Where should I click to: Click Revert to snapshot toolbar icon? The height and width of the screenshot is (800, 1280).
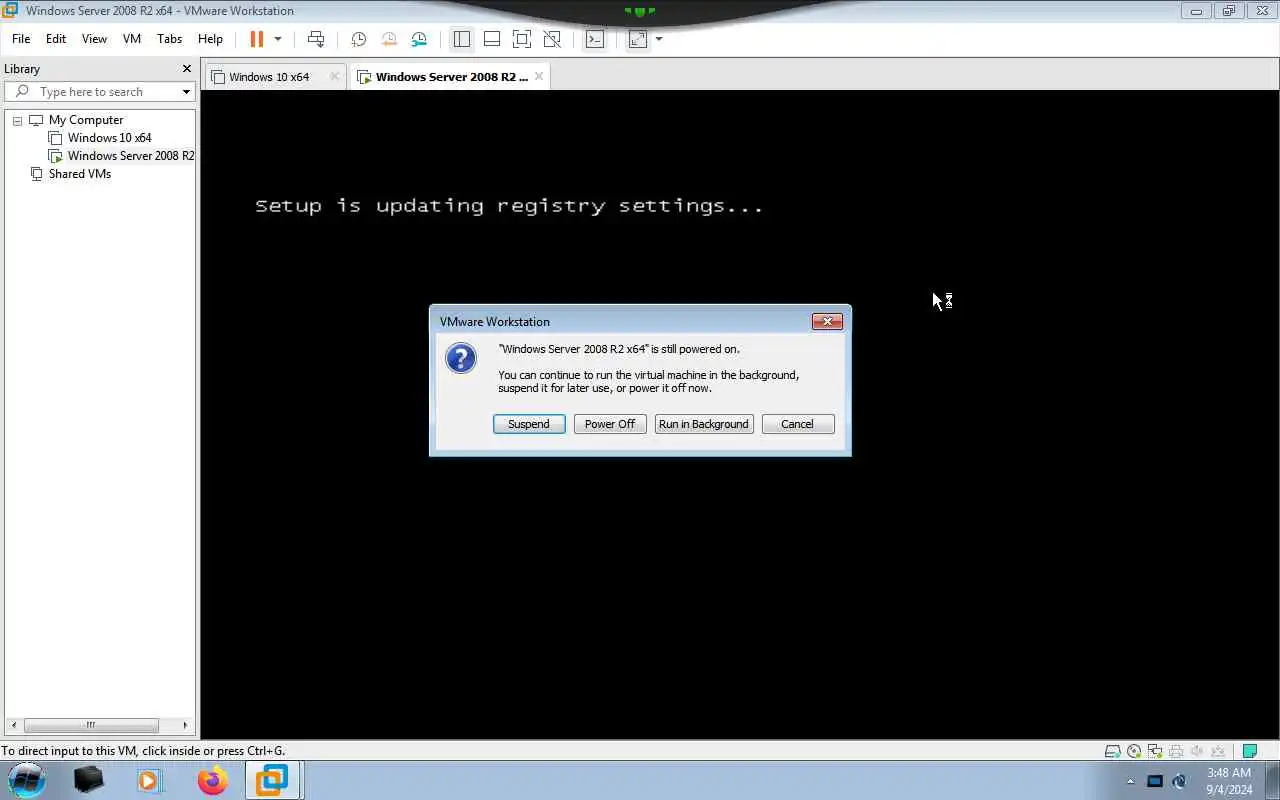pos(389,39)
